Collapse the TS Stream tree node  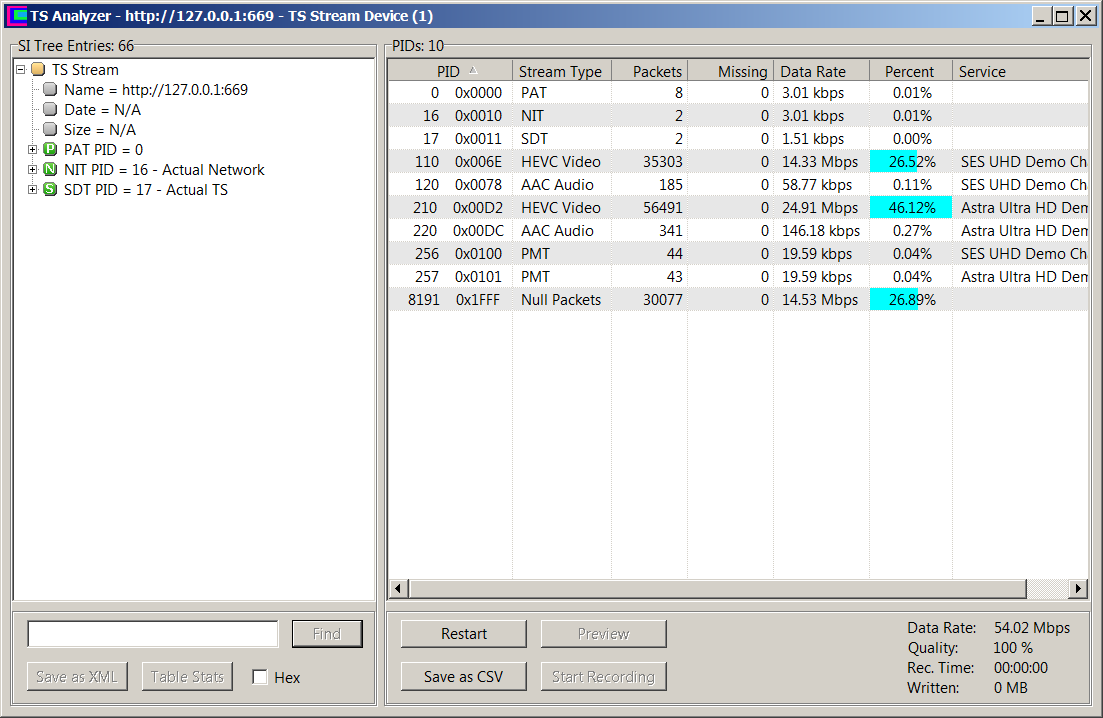pyautogui.click(x=21, y=70)
